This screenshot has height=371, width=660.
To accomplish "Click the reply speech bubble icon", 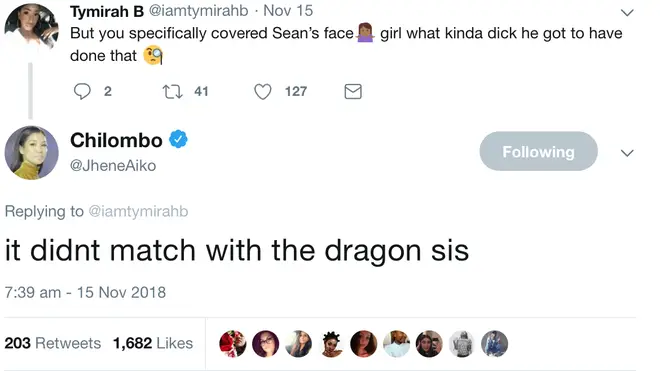I will pyautogui.click(x=82, y=91).
